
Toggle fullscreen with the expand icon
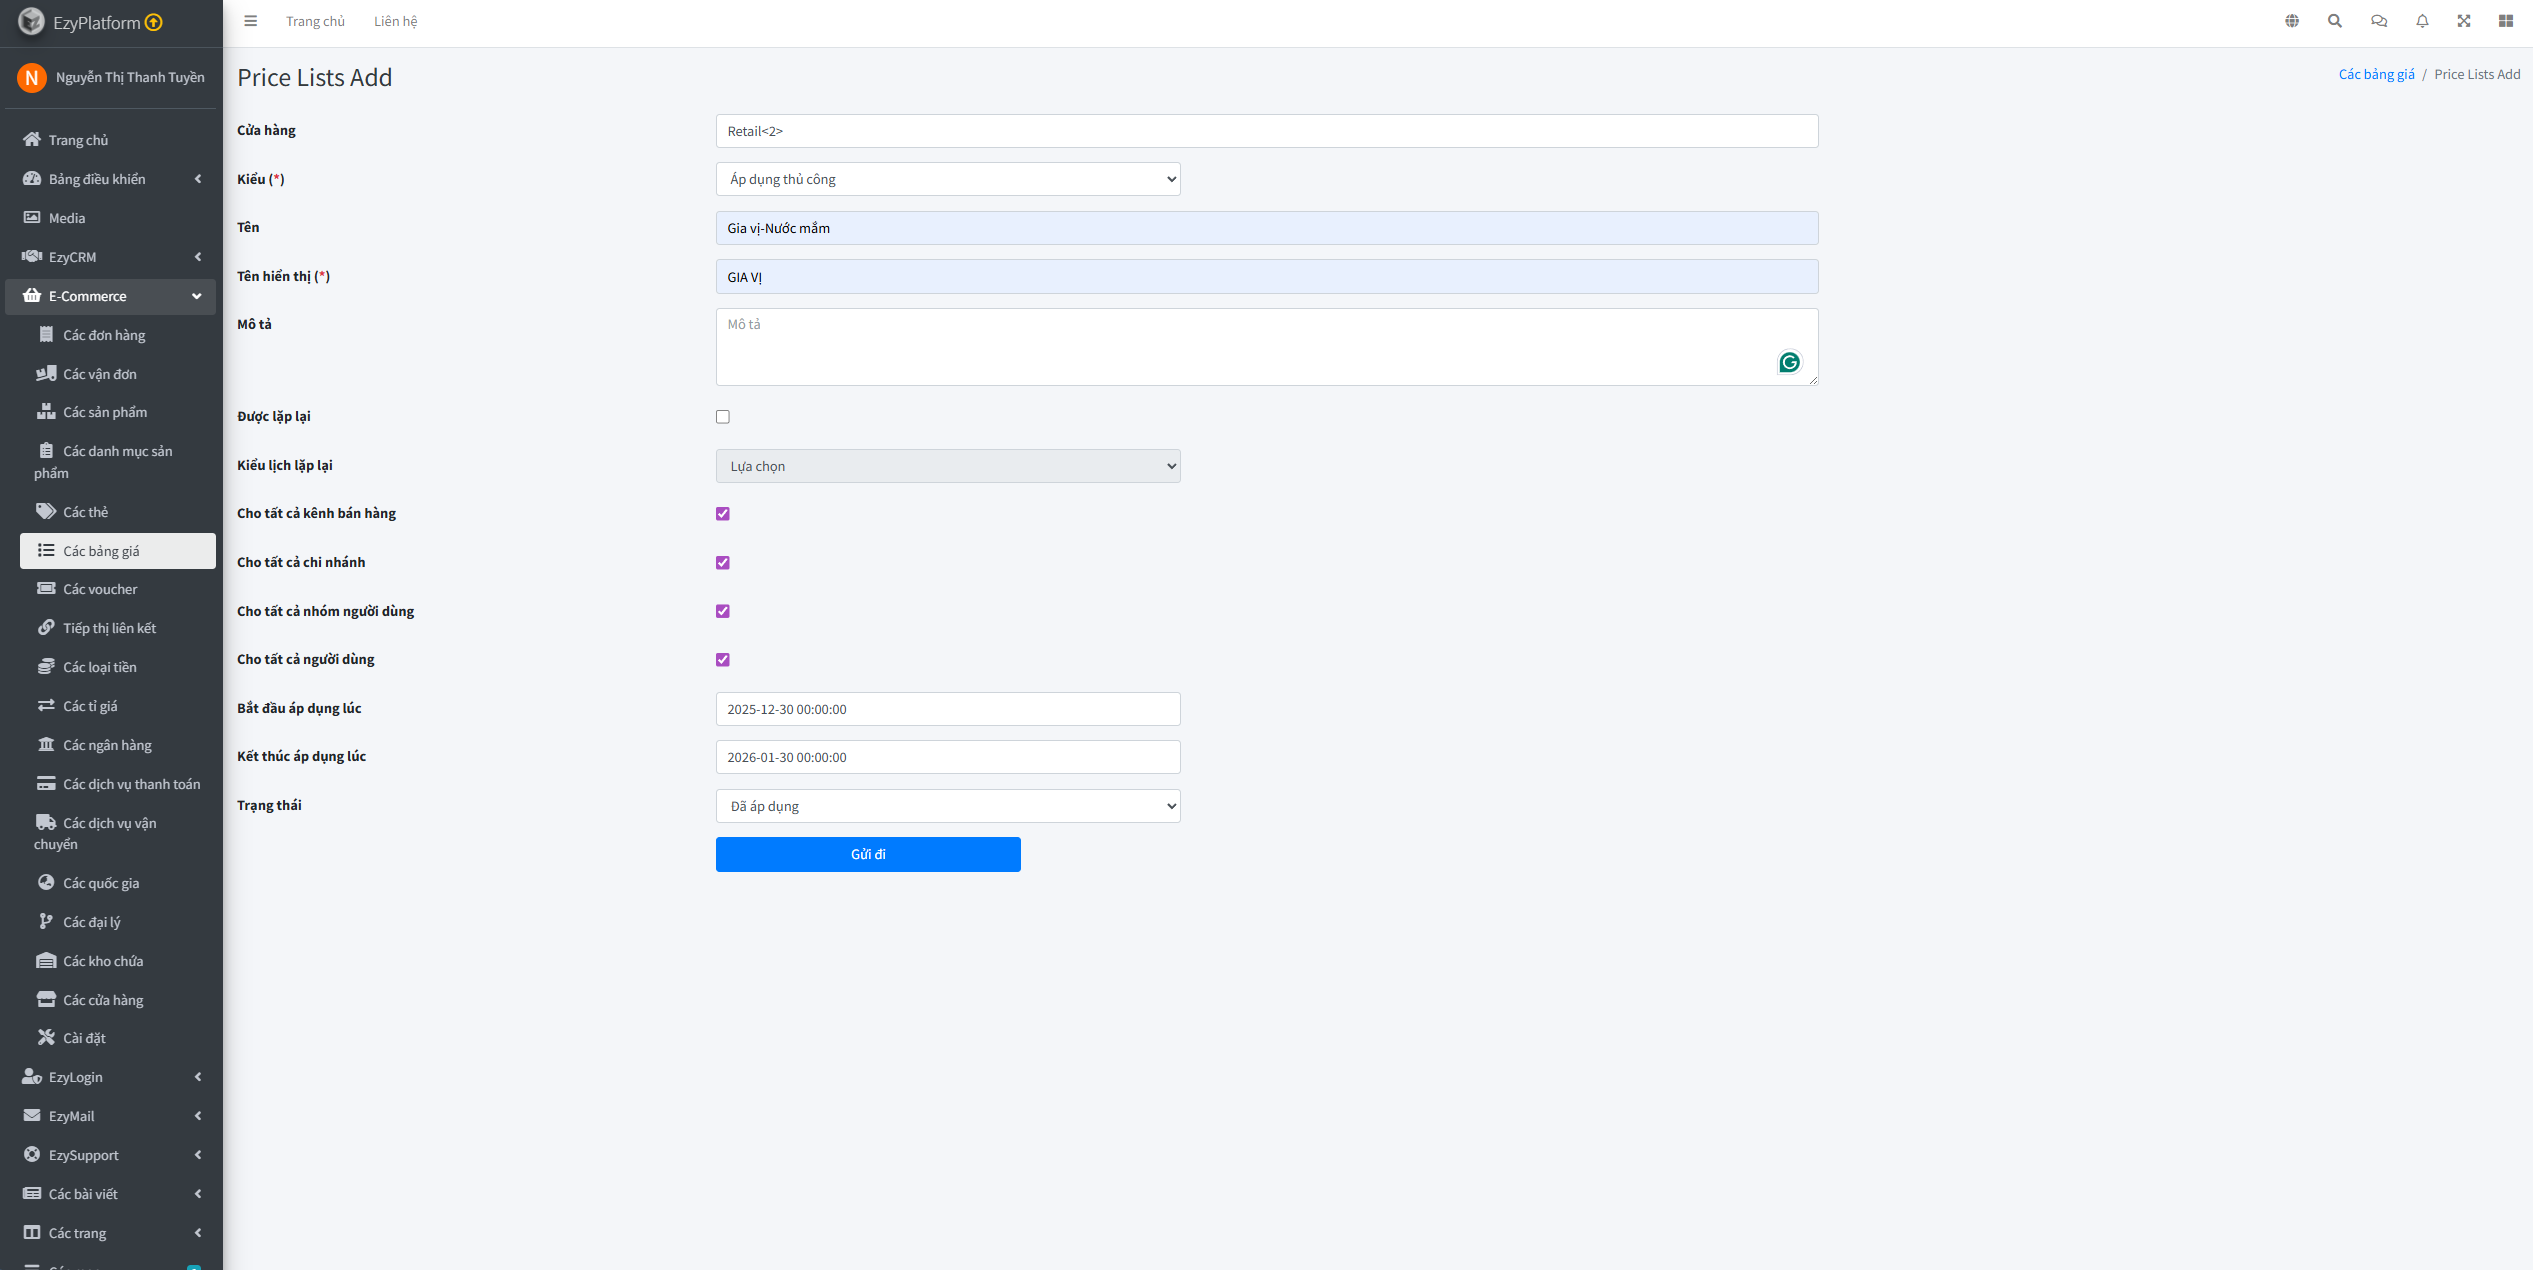pyautogui.click(x=2463, y=21)
